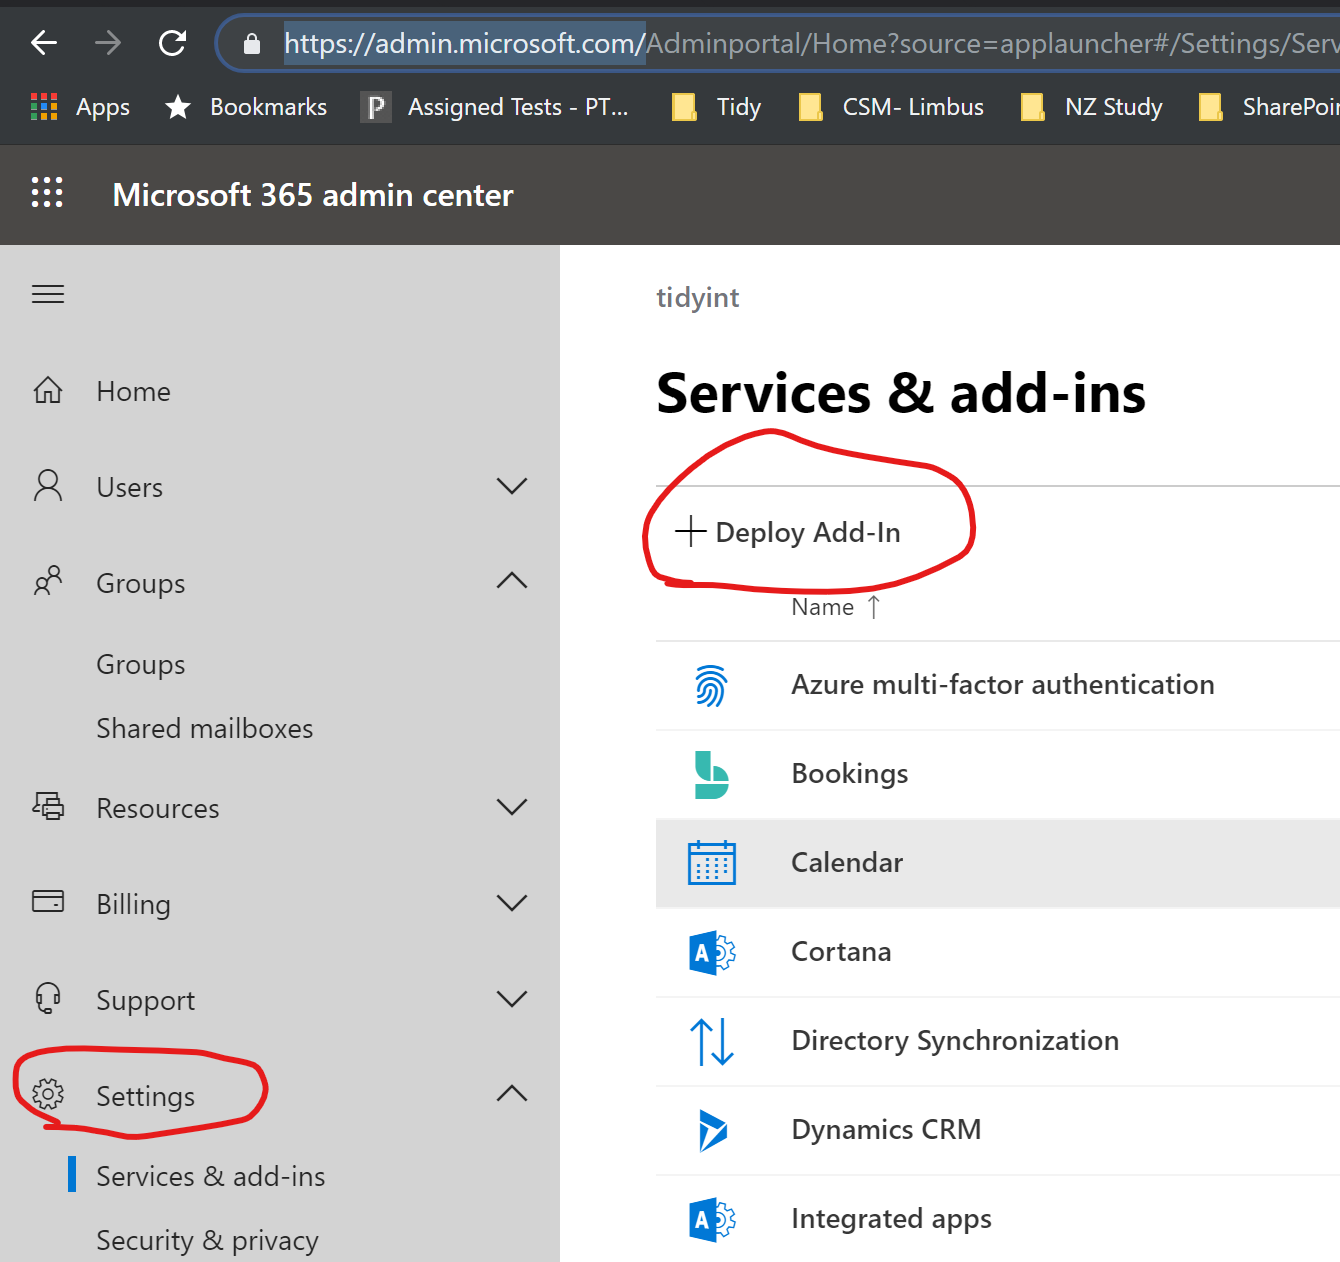The height and width of the screenshot is (1262, 1340).
Task: Collapse the Groups navigation section
Action: click(511, 582)
